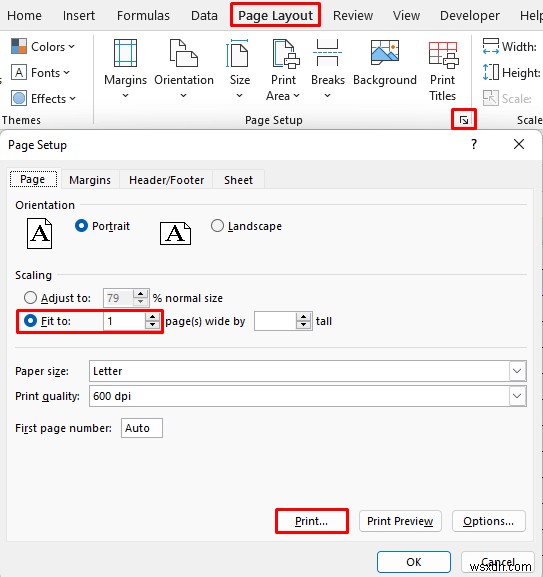Close the Page Setup dialog

click(x=519, y=144)
